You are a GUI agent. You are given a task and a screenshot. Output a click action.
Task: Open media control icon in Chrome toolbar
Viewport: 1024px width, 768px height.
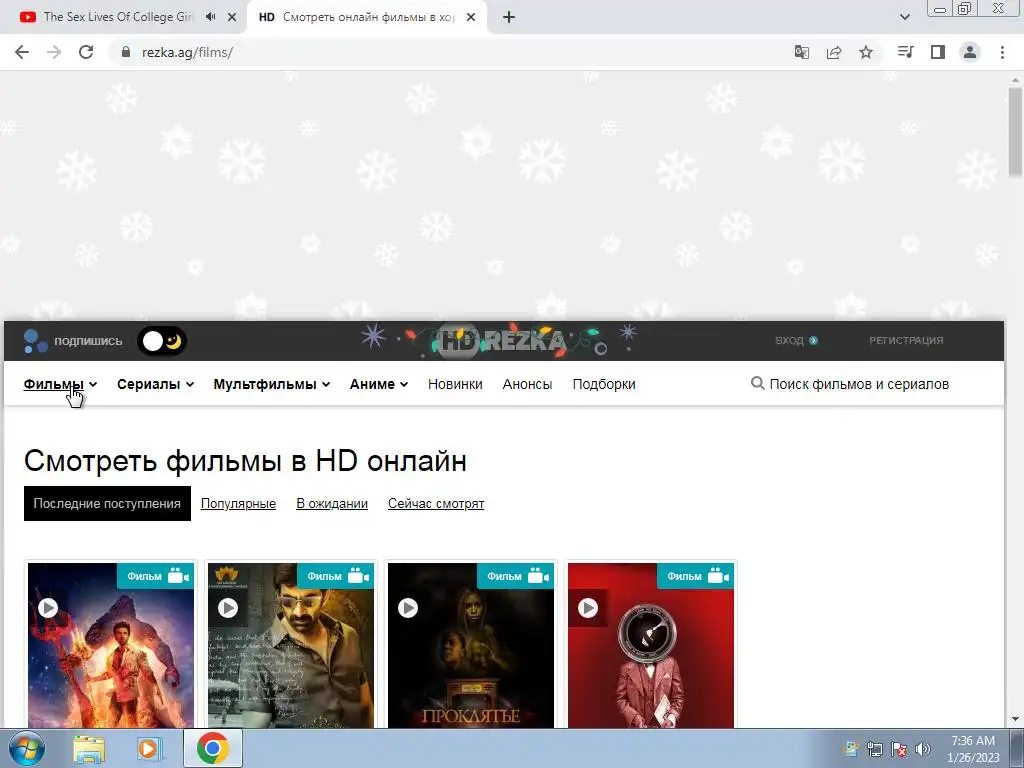click(905, 52)
